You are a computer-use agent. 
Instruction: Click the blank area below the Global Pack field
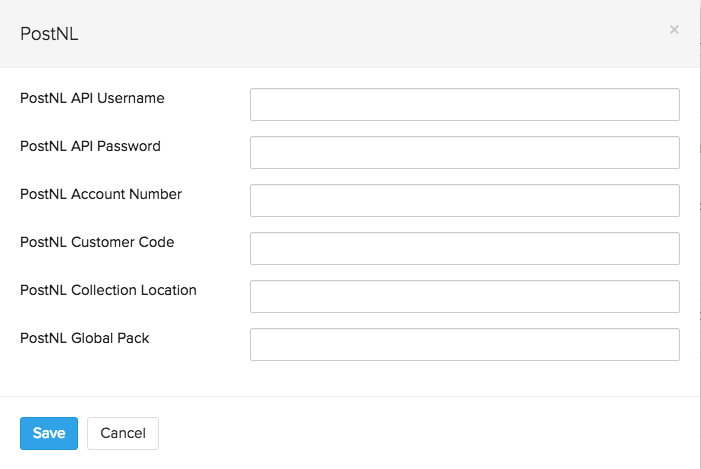[x=464, y=378]
